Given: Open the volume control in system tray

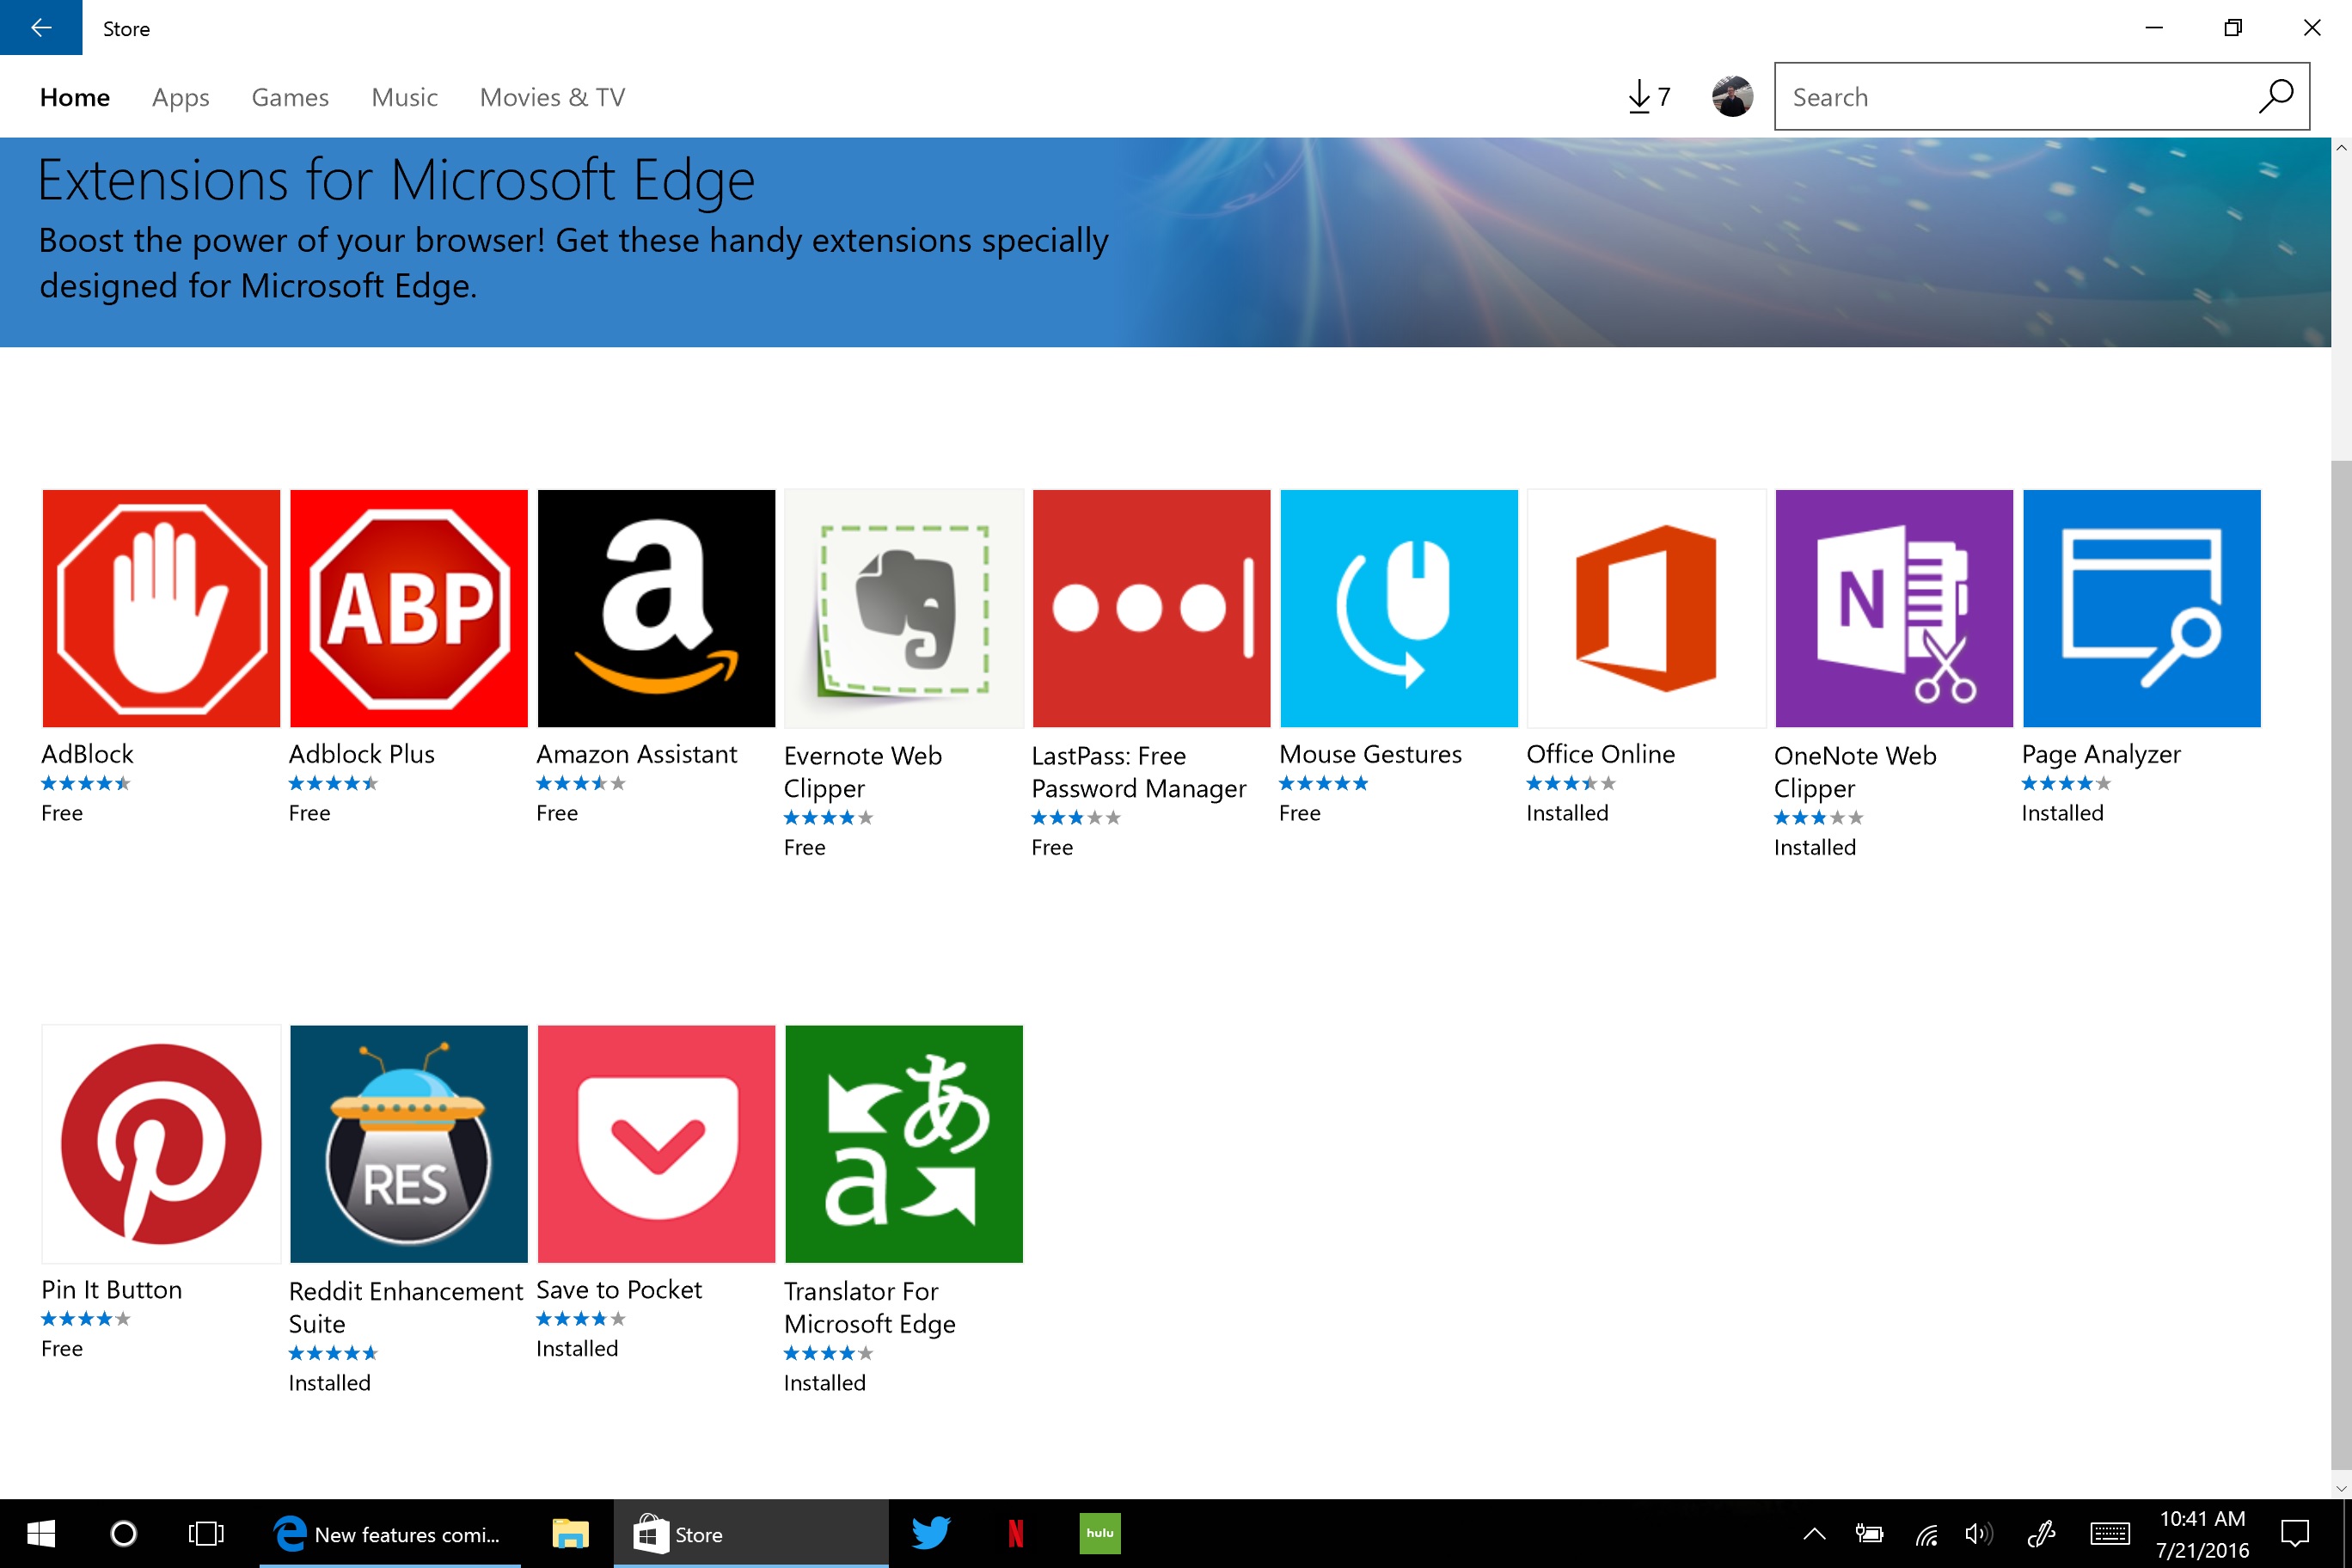Looking at the screenshot, I should coord(1978,1533).
